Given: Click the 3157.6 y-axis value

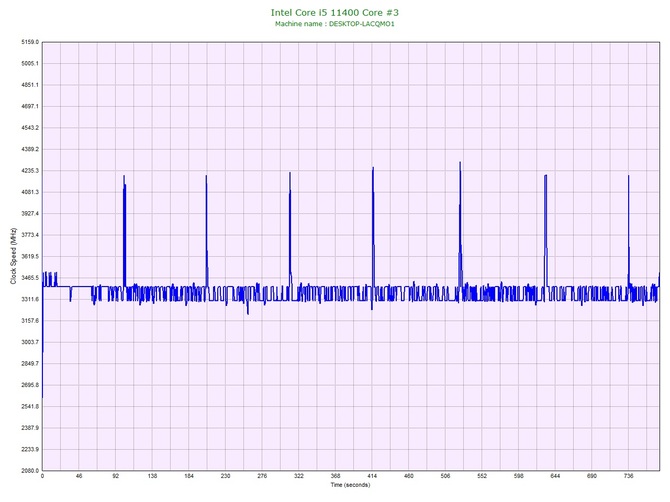Looking at the screenshot, I should [x=30, y=320].
